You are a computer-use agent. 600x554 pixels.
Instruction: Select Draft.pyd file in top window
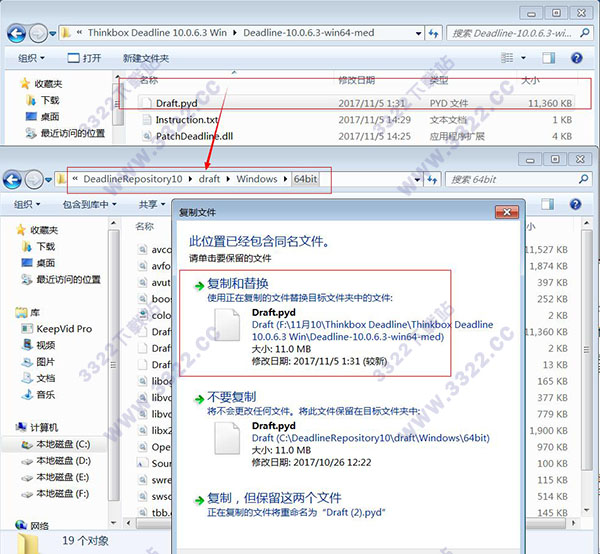tap(356, 103)
